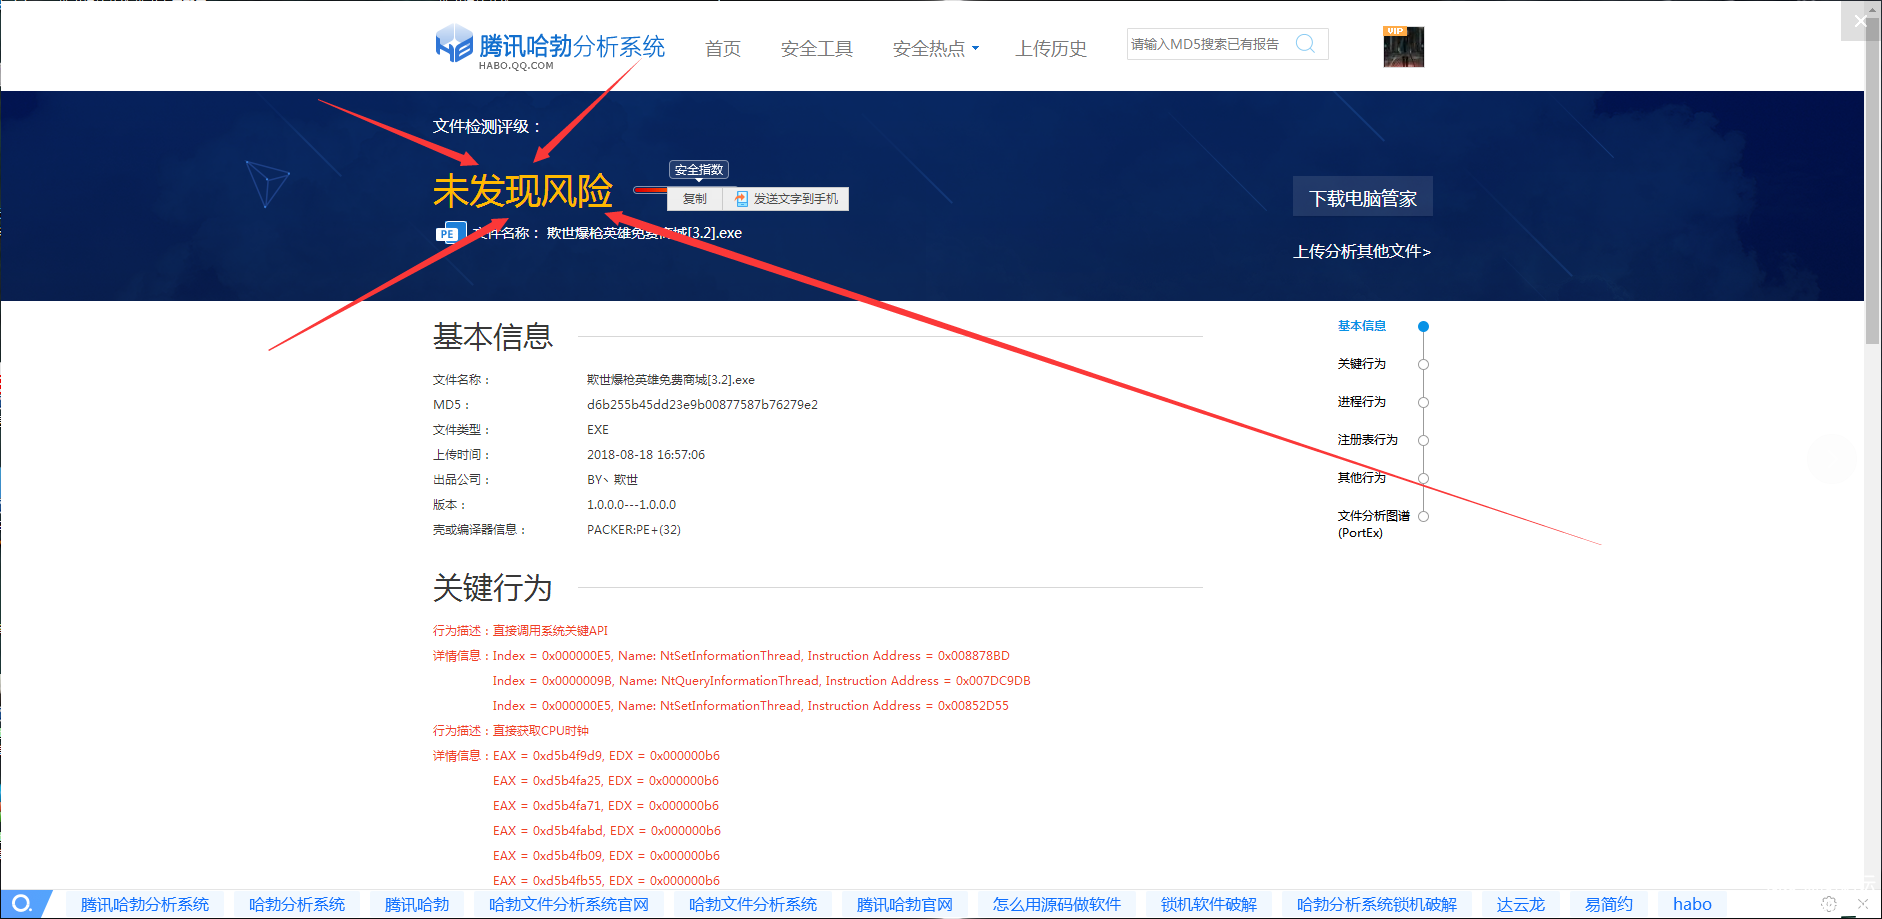Open the 上传历史 menu item

pos(1051,49)
